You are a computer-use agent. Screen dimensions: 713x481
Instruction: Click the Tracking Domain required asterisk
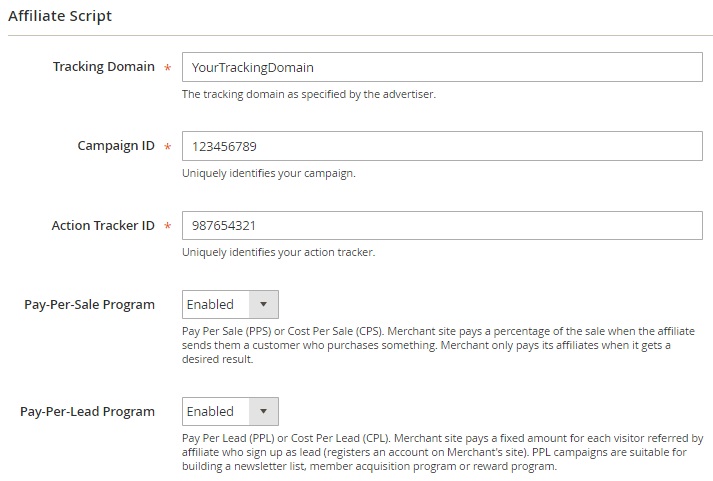(x=167, y=68)
